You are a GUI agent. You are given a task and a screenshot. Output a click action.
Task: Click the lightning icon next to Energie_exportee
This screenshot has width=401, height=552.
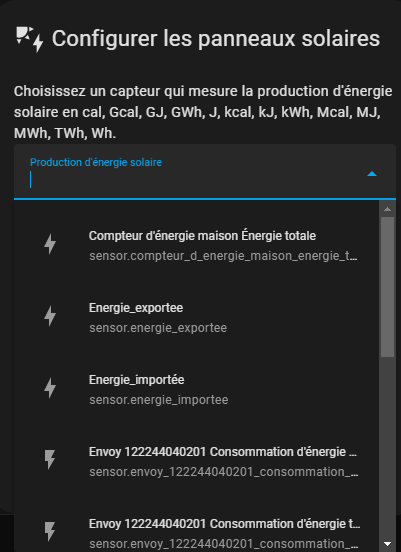coord(50,316)
